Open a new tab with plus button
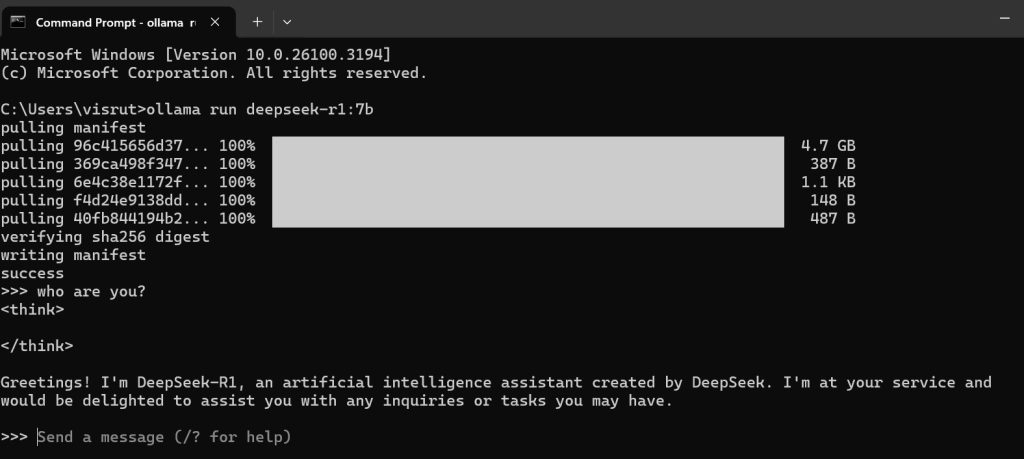The height and width of the screenshot is (459, 1024). tap(257, 21)
